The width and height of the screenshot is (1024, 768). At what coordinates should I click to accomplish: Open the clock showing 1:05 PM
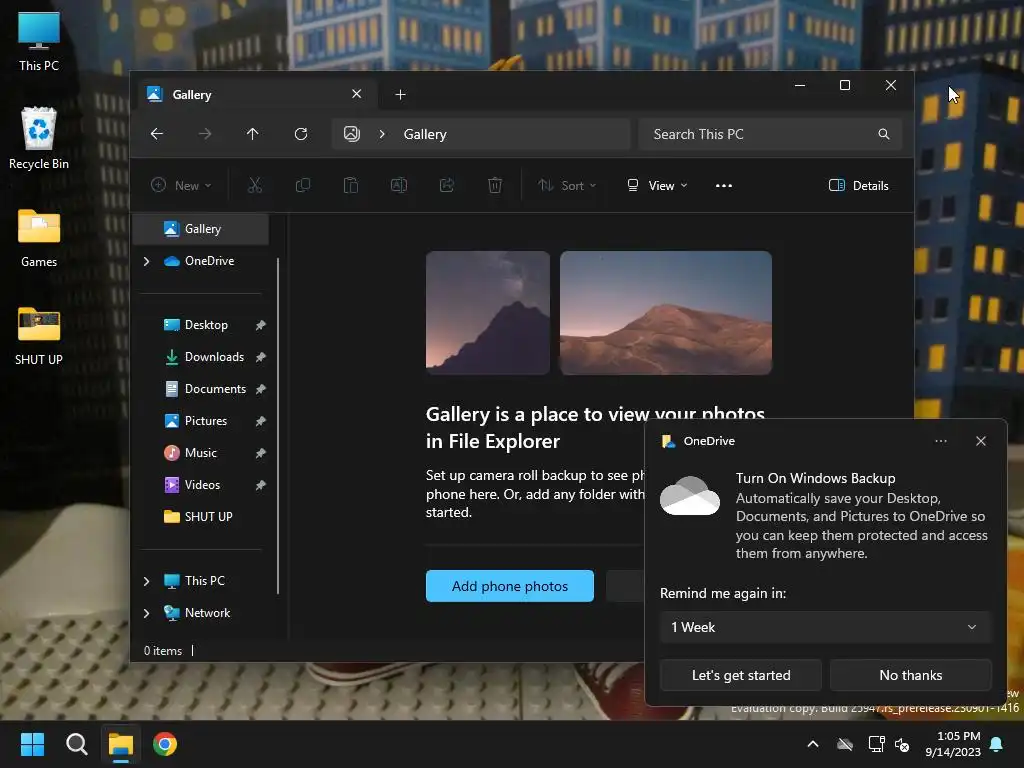click(953, 744)
